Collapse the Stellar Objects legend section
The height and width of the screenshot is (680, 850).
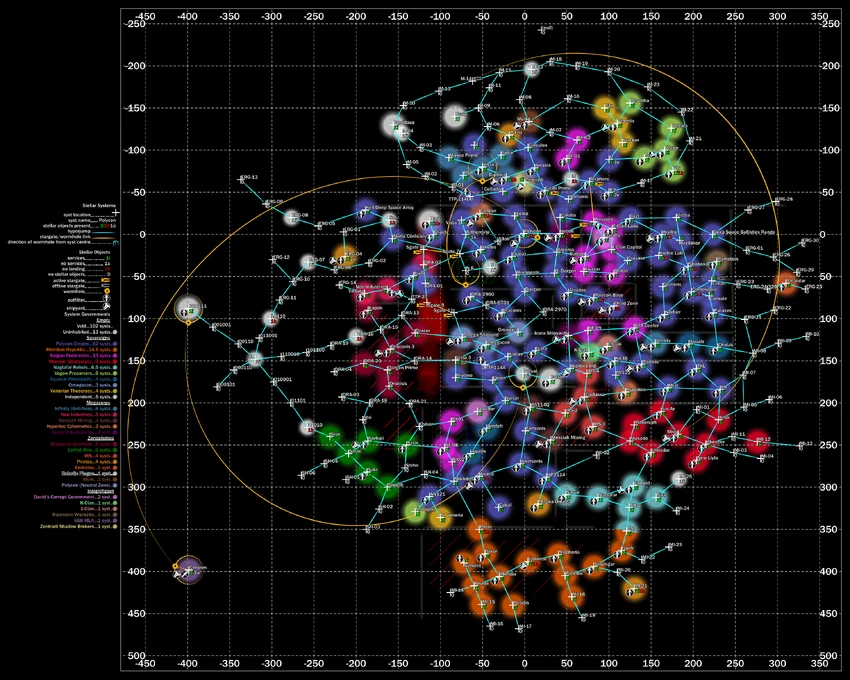tap(94, 251)
